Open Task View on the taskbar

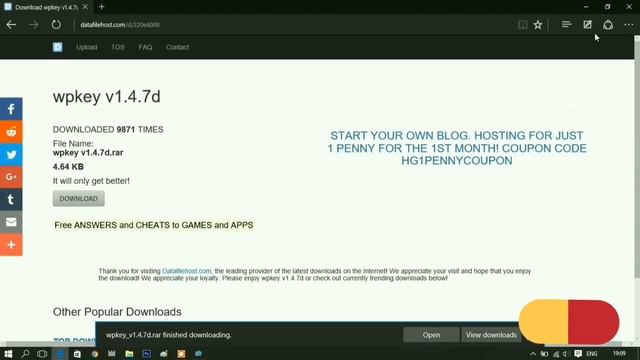pyautogui.click(x=42, y=354)
